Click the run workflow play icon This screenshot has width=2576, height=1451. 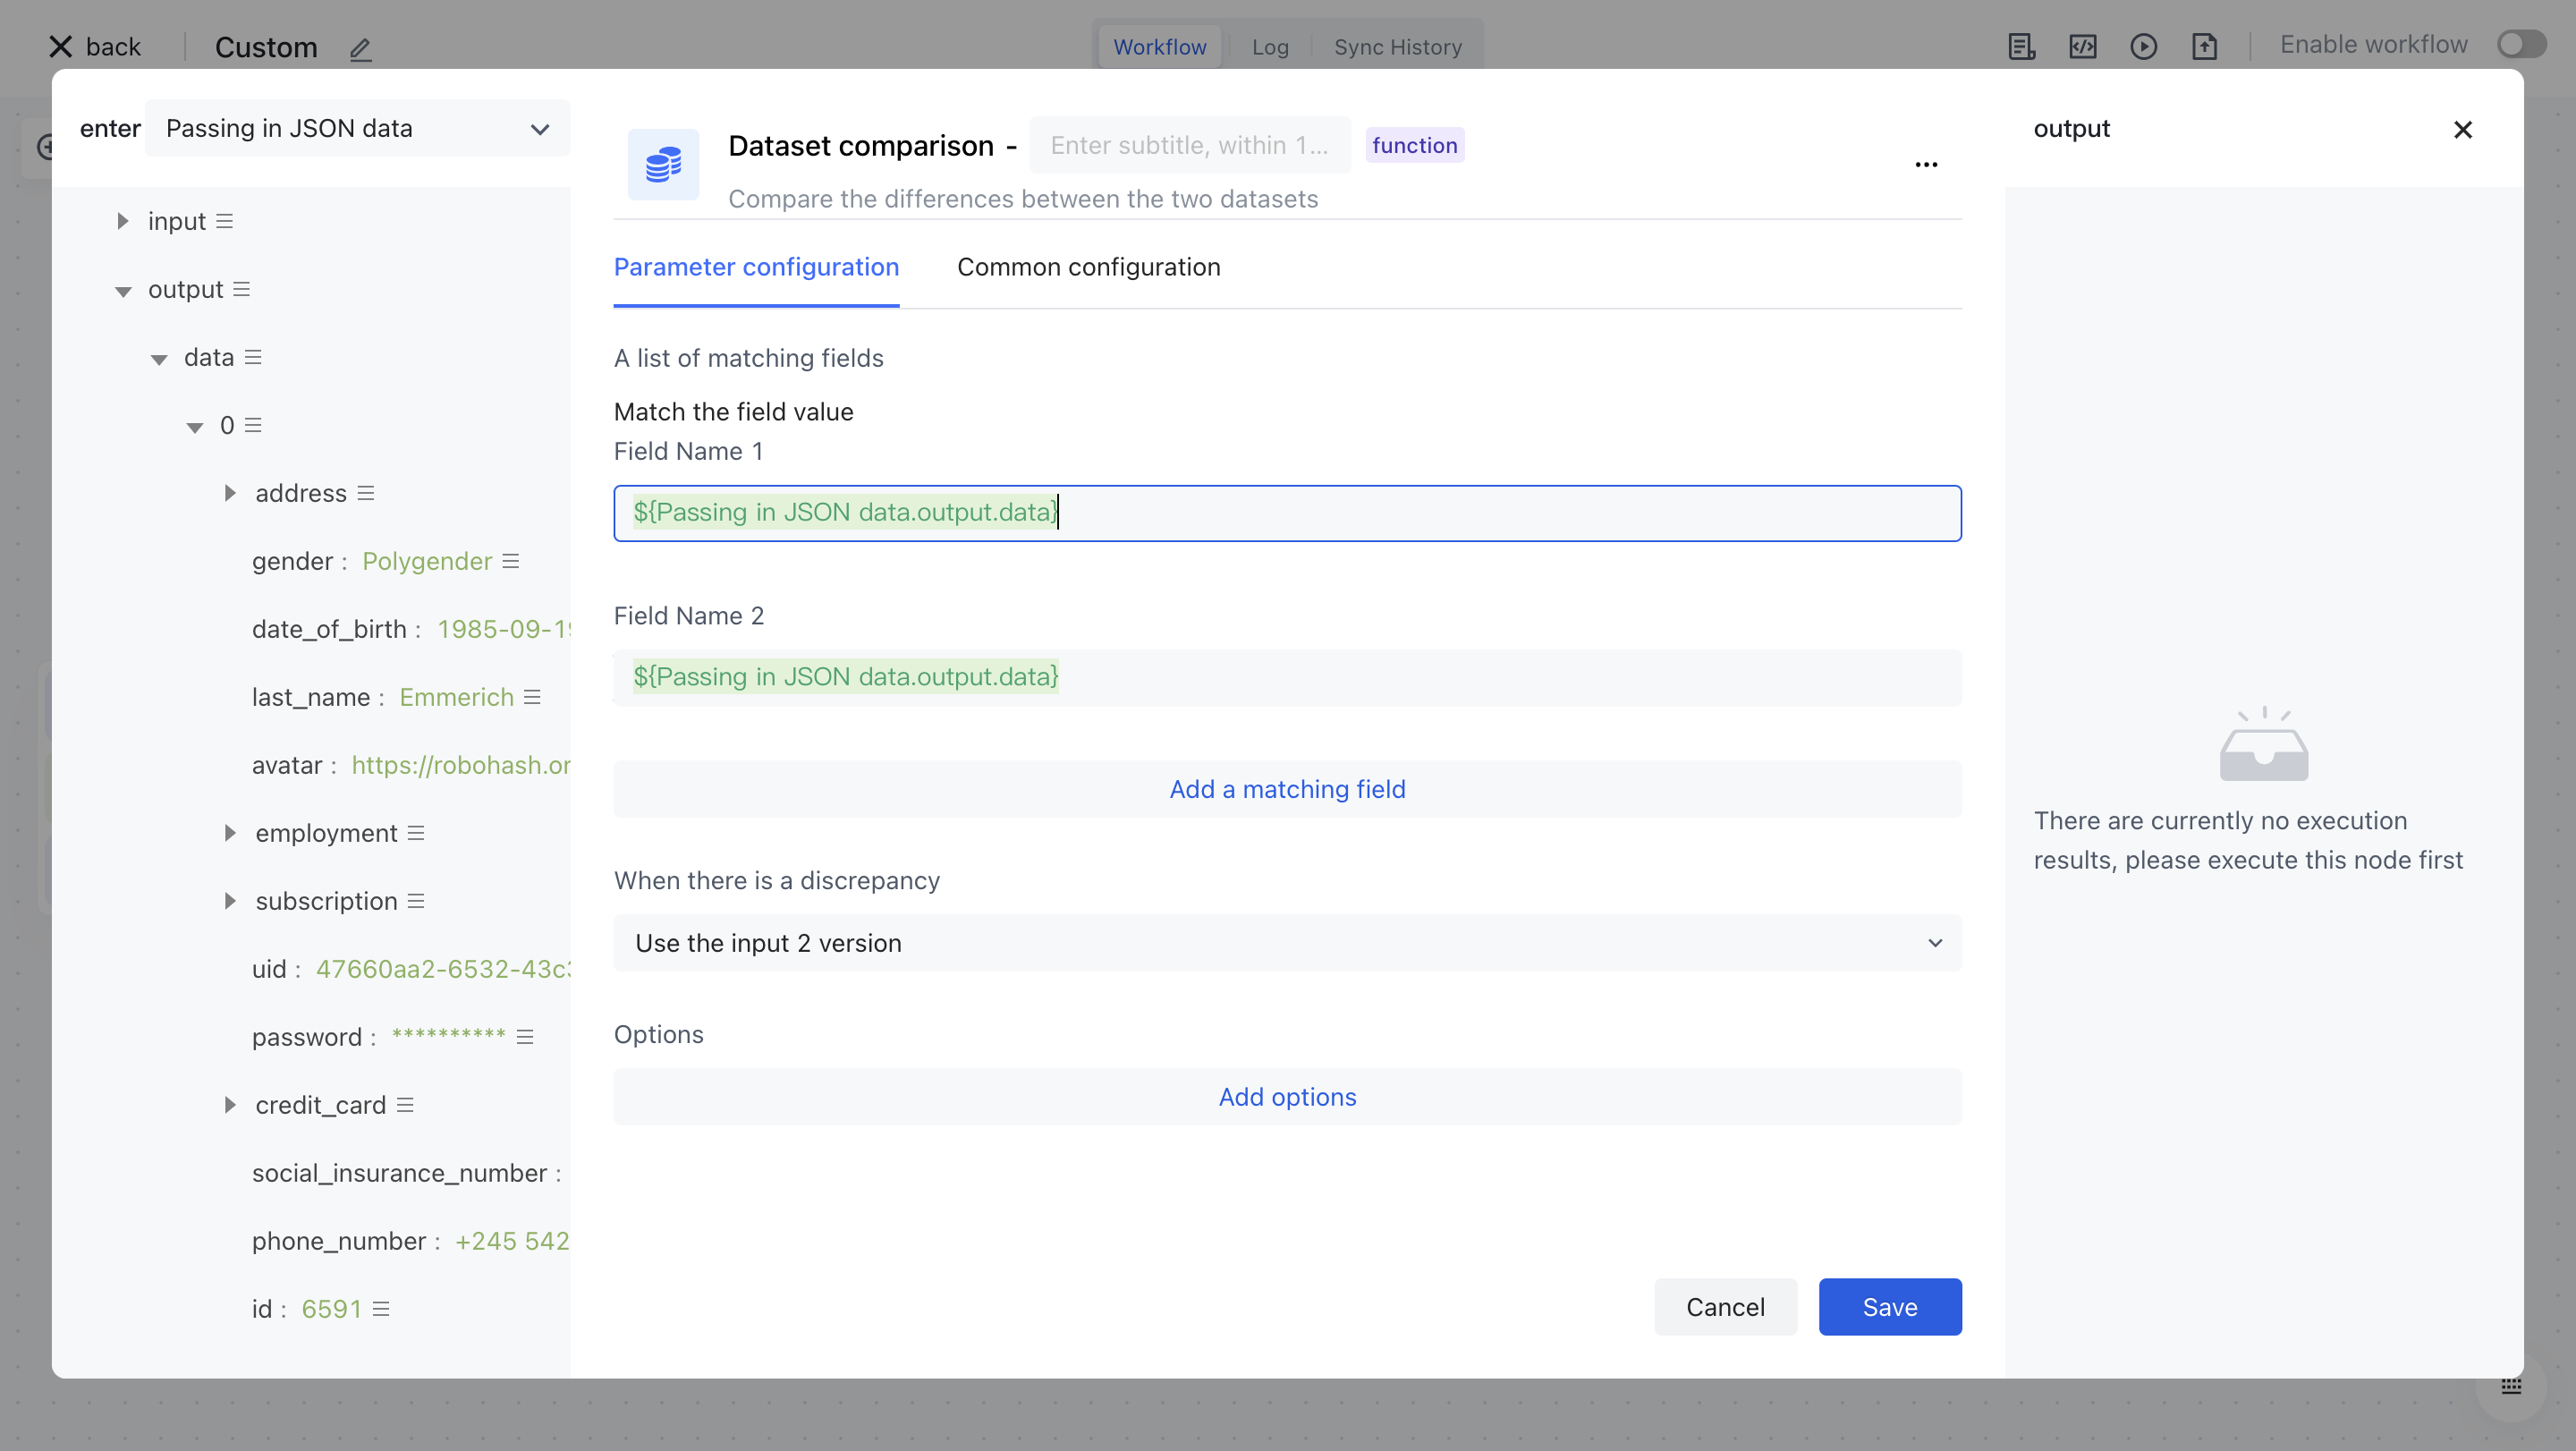[x=2143, y=46]
